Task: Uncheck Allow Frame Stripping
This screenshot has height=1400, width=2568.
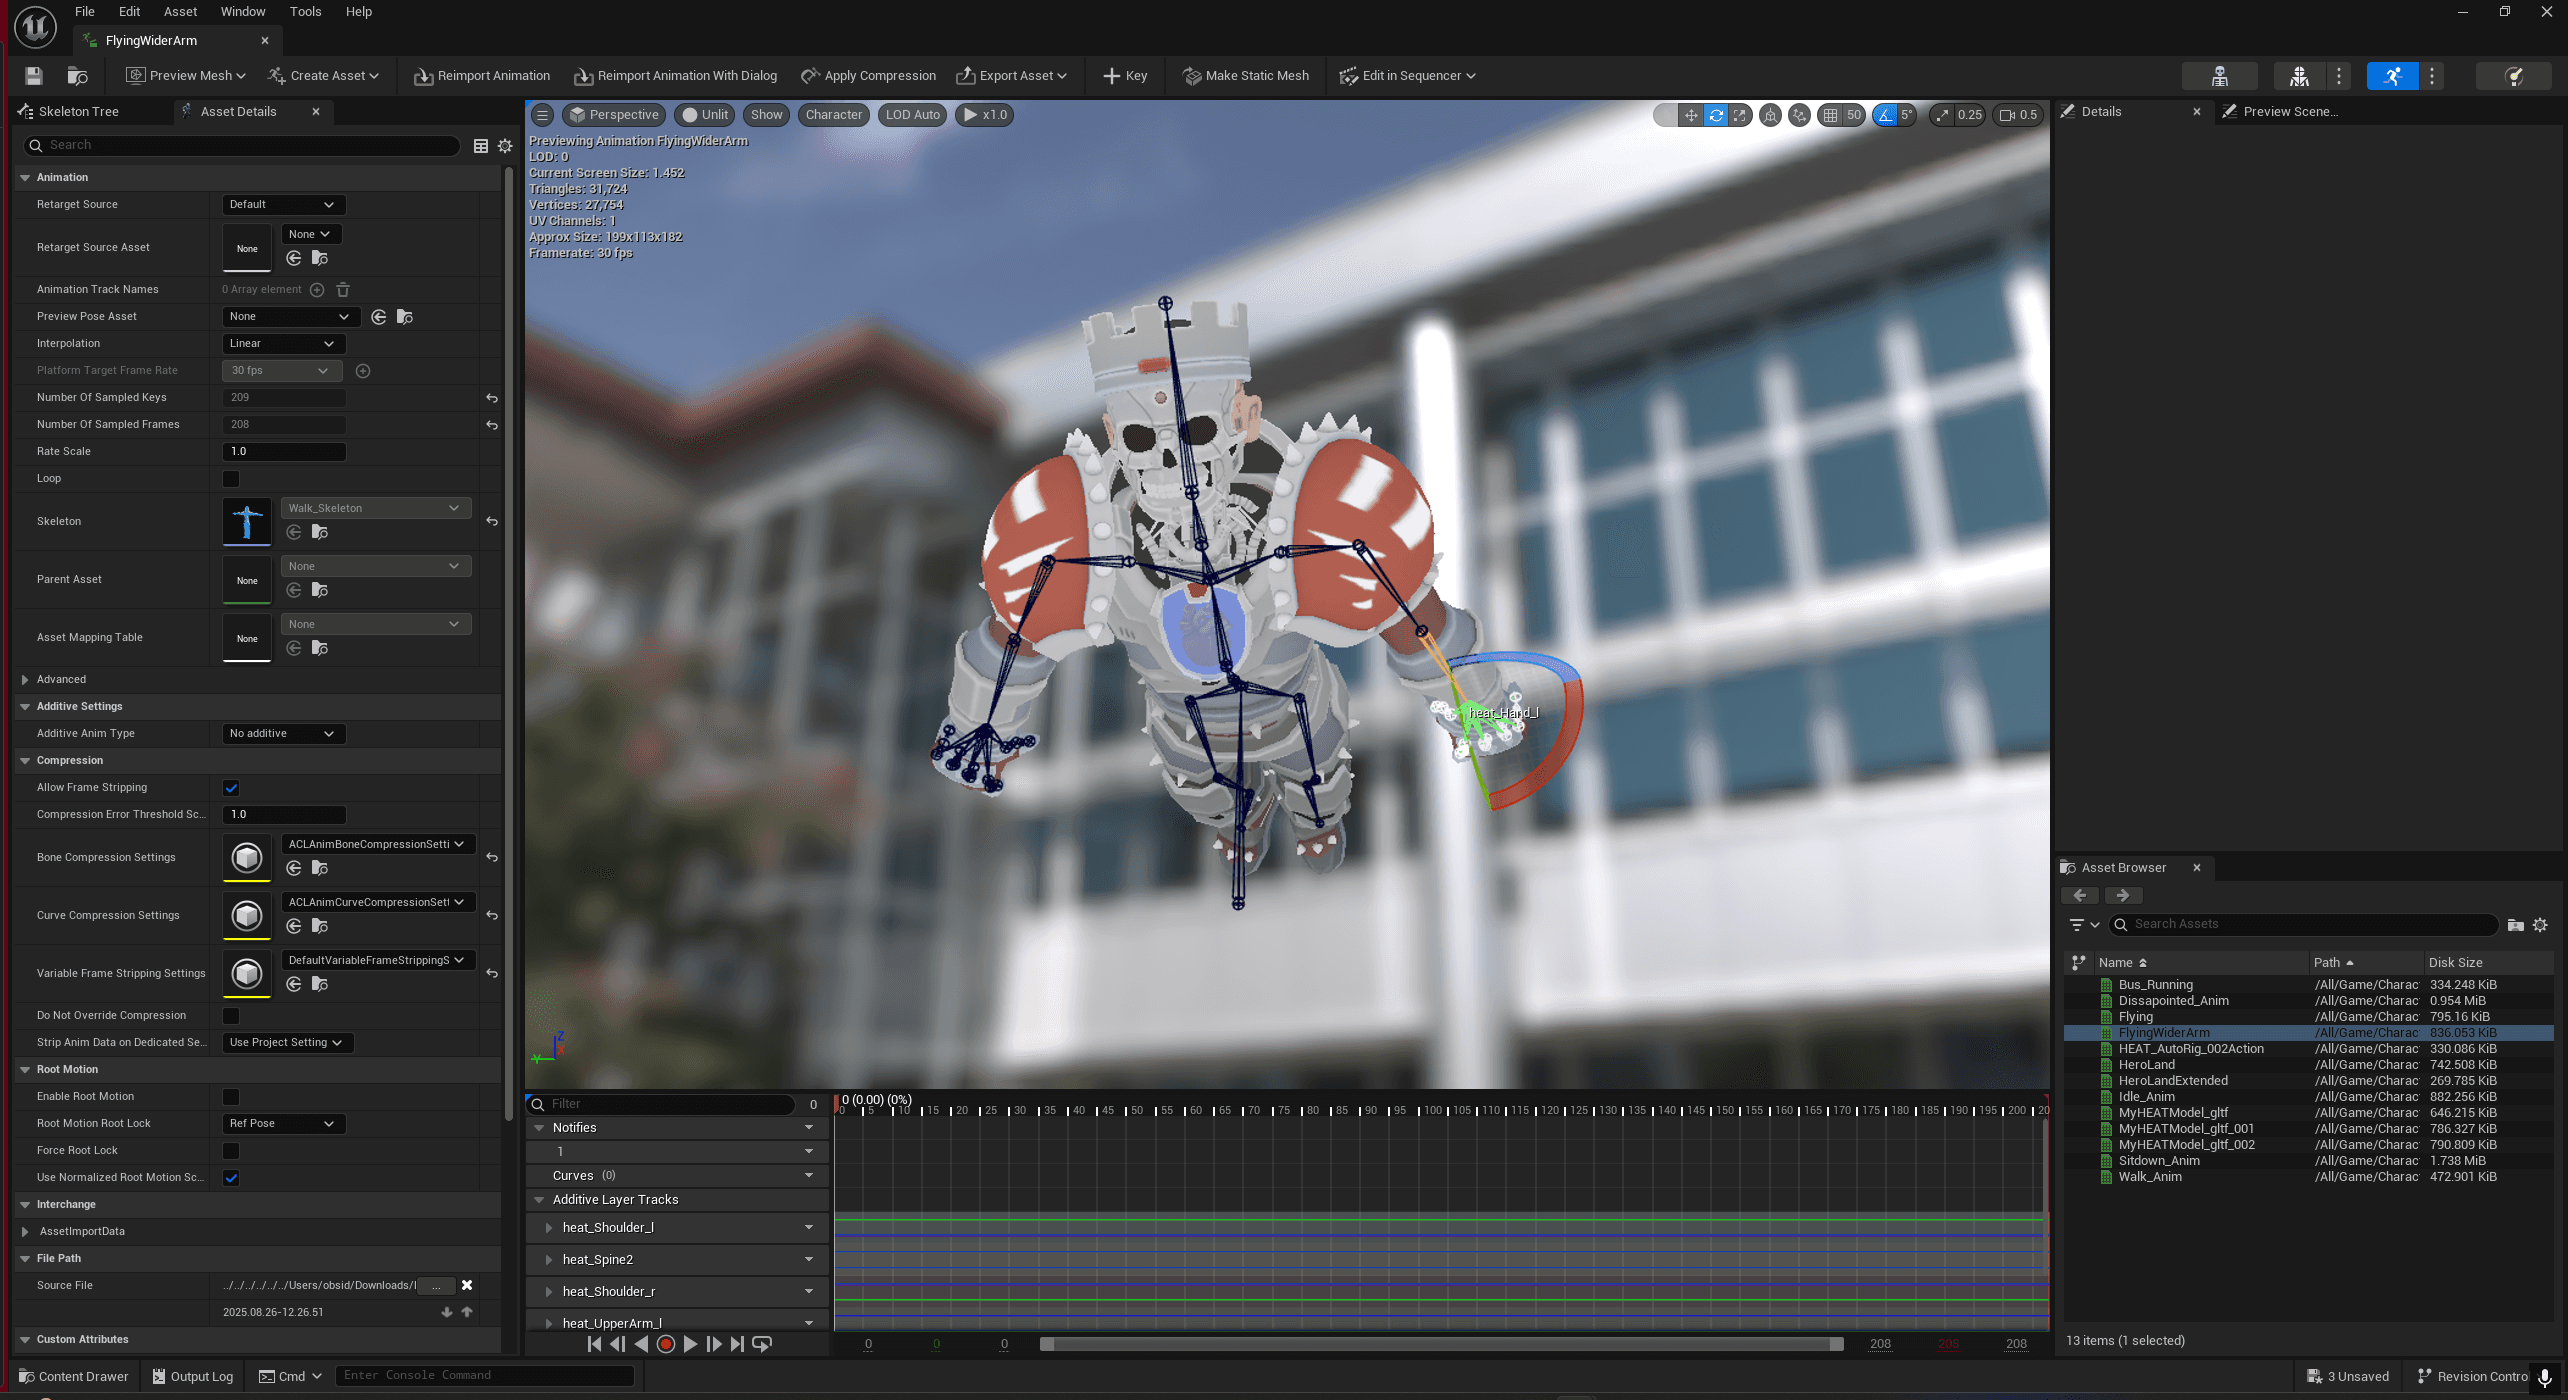Action: 231,788
